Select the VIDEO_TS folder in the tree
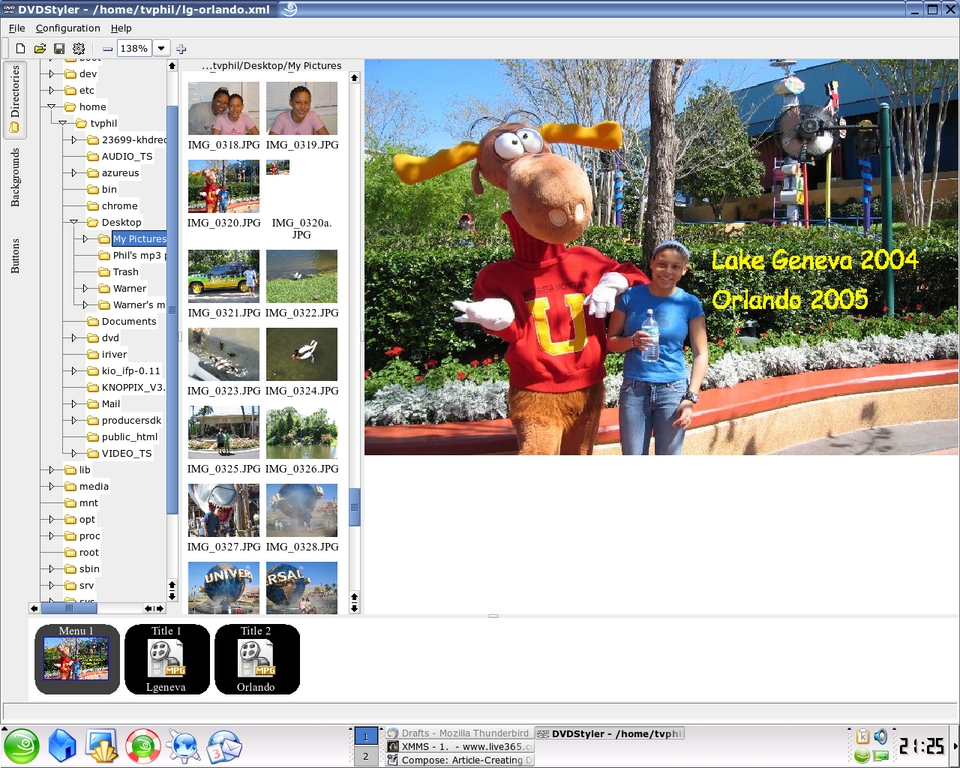 click(x=126, y=453)
